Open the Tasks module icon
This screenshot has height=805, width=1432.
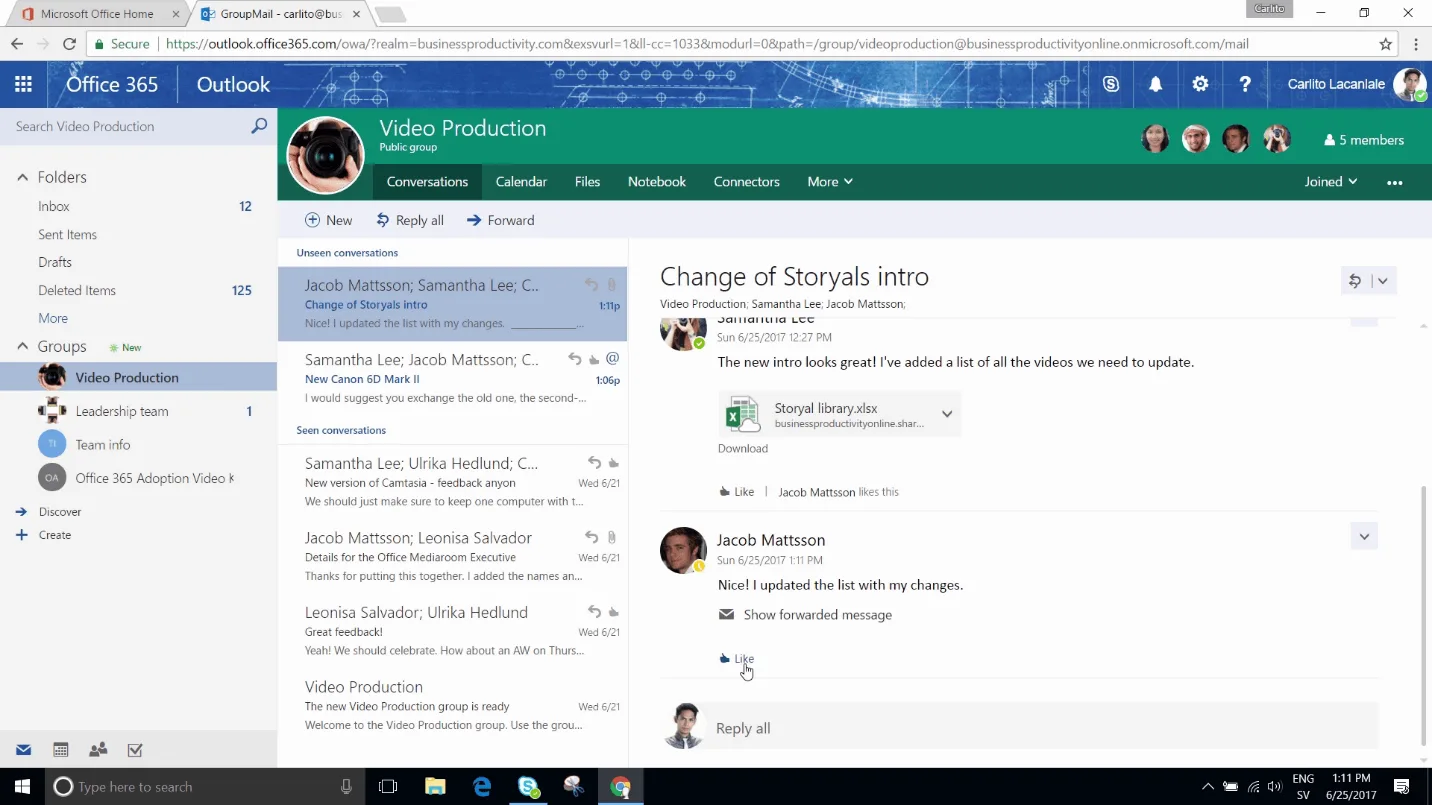coord(135,750)
